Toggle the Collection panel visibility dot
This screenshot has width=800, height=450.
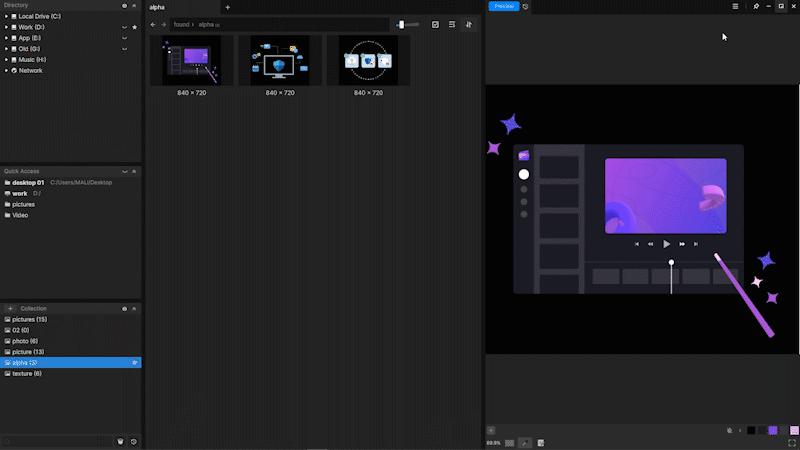point(124,309)
